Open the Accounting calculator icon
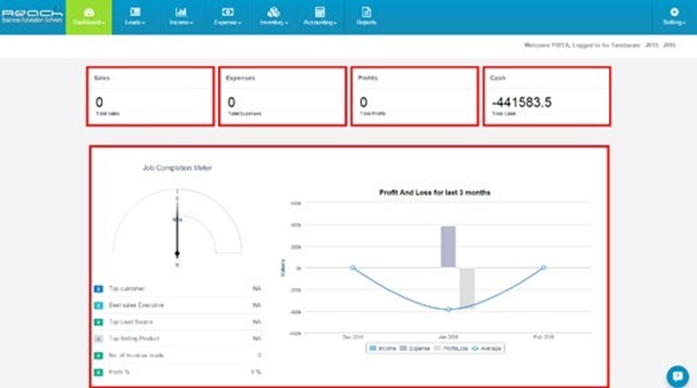This screenshot has width=697, height=388. (x=320, y=12)
